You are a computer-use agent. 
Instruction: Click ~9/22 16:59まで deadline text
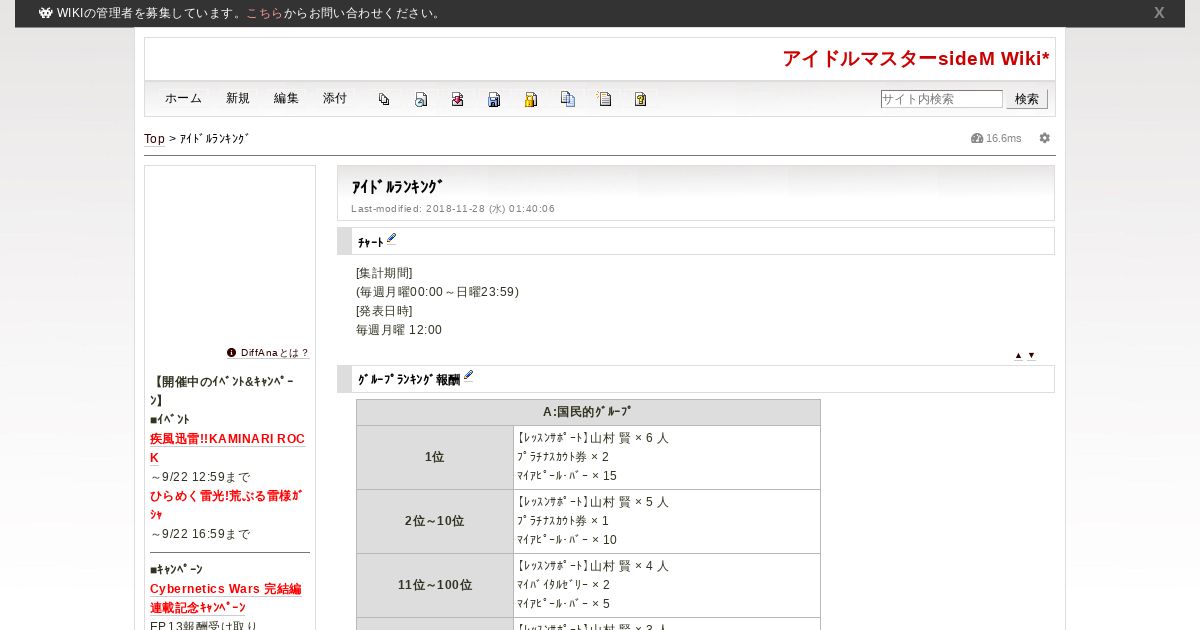(201, 534)
